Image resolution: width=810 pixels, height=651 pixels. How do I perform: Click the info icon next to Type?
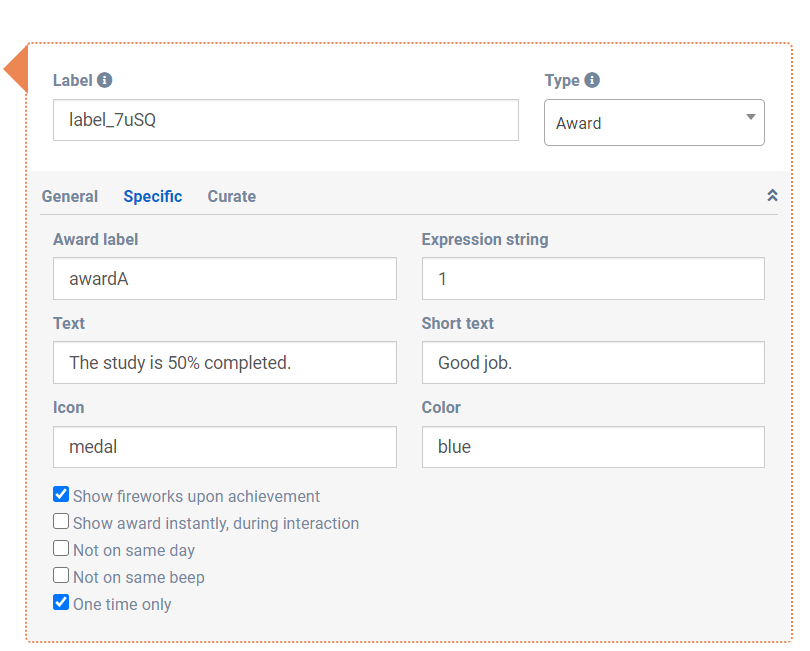coord(592,81)
